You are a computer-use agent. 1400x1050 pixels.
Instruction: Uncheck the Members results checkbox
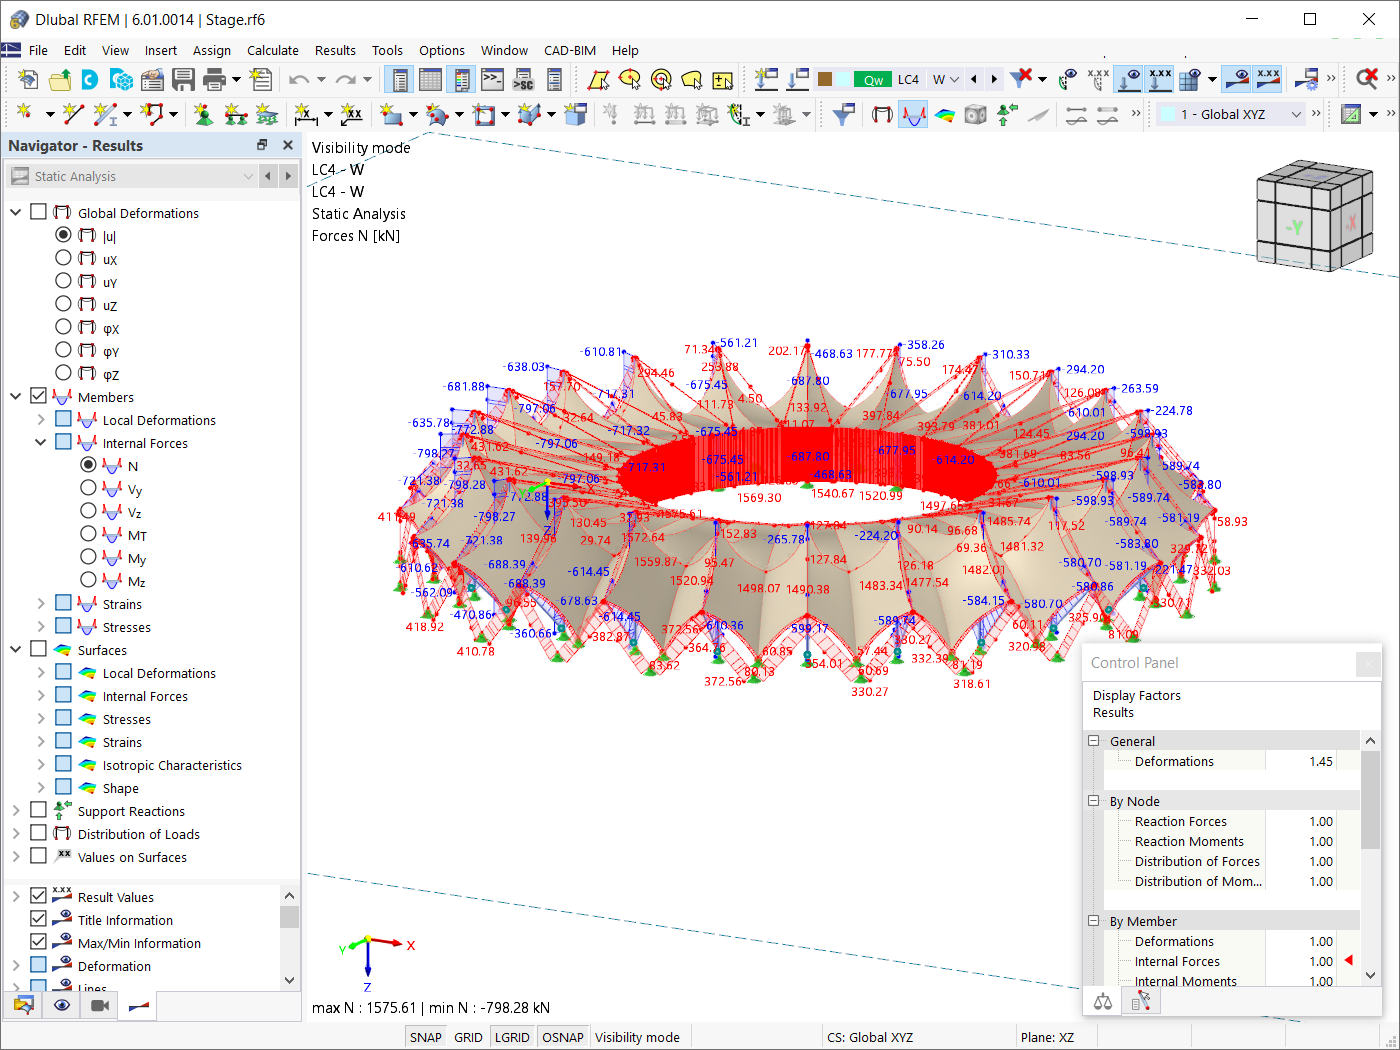[38, 396]
